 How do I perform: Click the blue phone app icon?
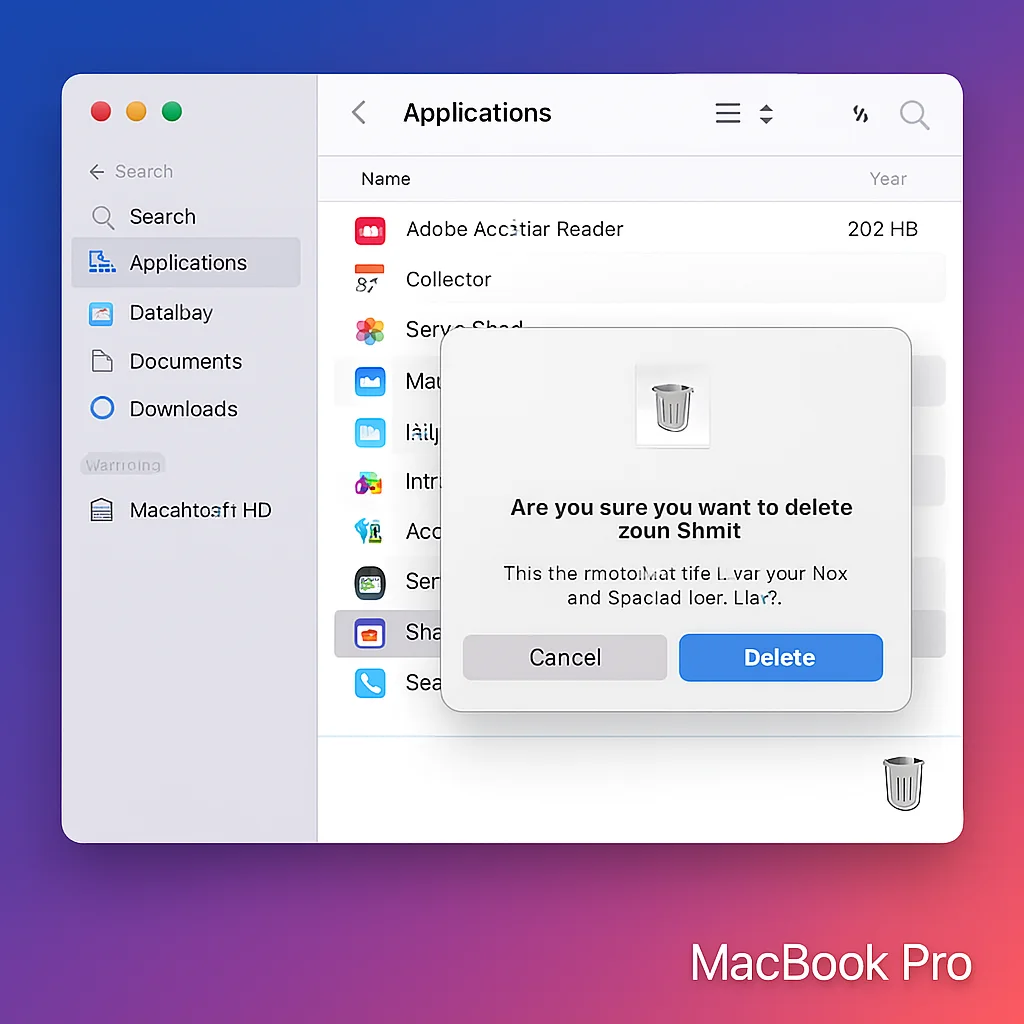point(370,683)
